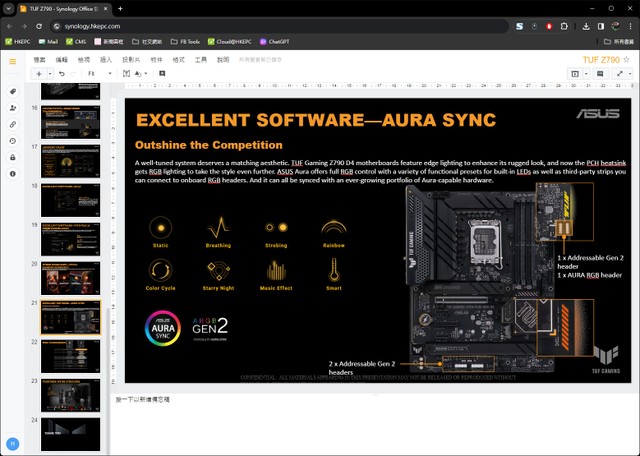
Task: Open the 投影片 (Slide) menu
Action: (131, 60)
